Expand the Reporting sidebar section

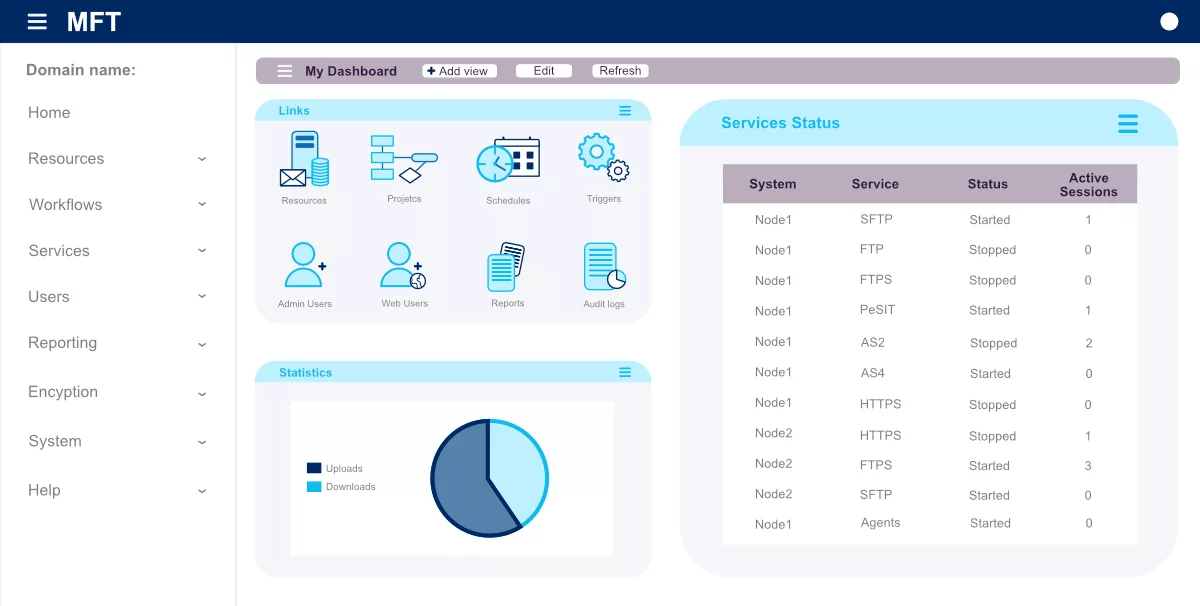coord(62,343)
